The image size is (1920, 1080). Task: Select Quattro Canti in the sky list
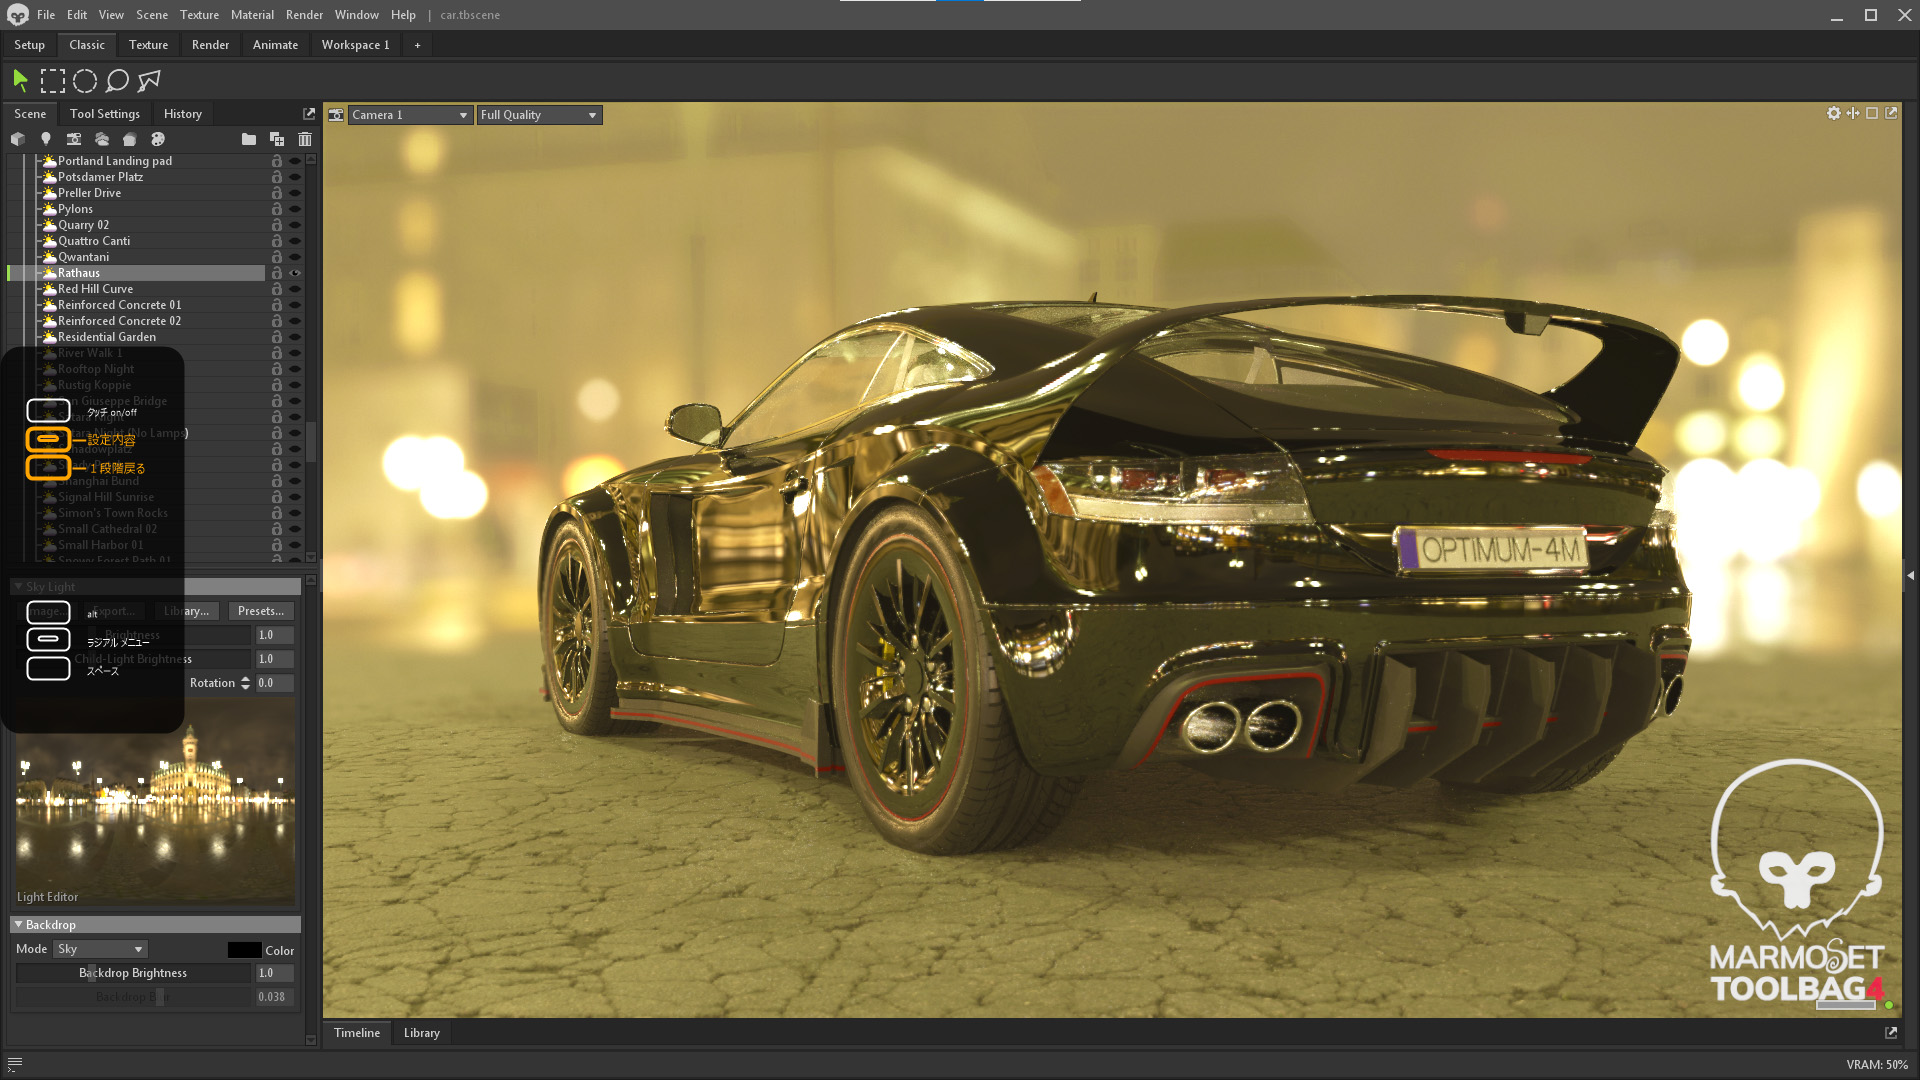pyautogui.click(x=94, y=241)
